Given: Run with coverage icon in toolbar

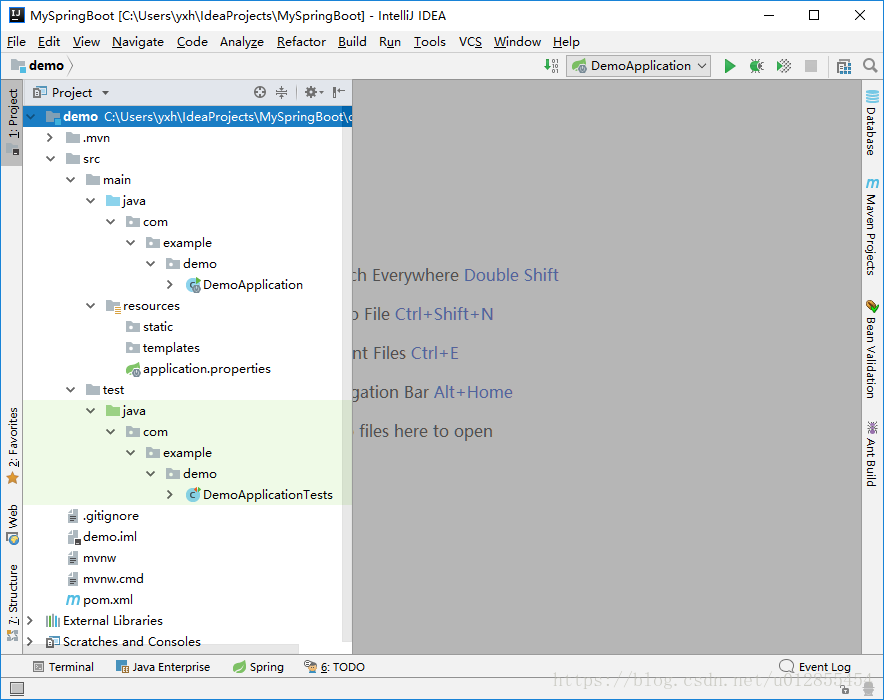Looking at the screenshot, I should coord(784,66).
